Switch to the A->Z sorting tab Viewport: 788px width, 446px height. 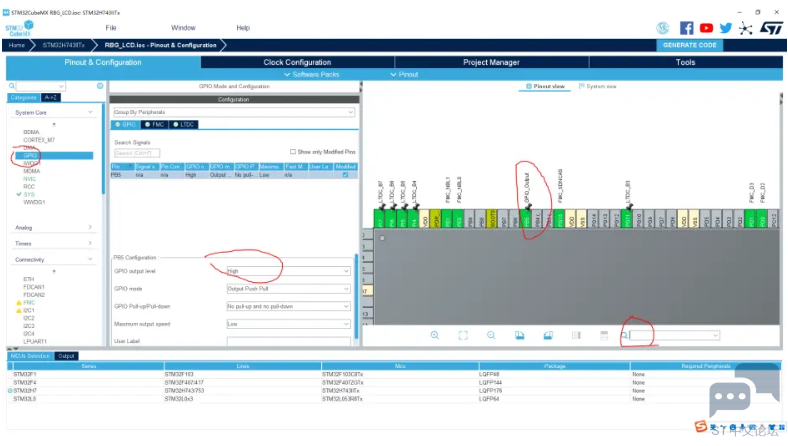[x=50, y=98]
